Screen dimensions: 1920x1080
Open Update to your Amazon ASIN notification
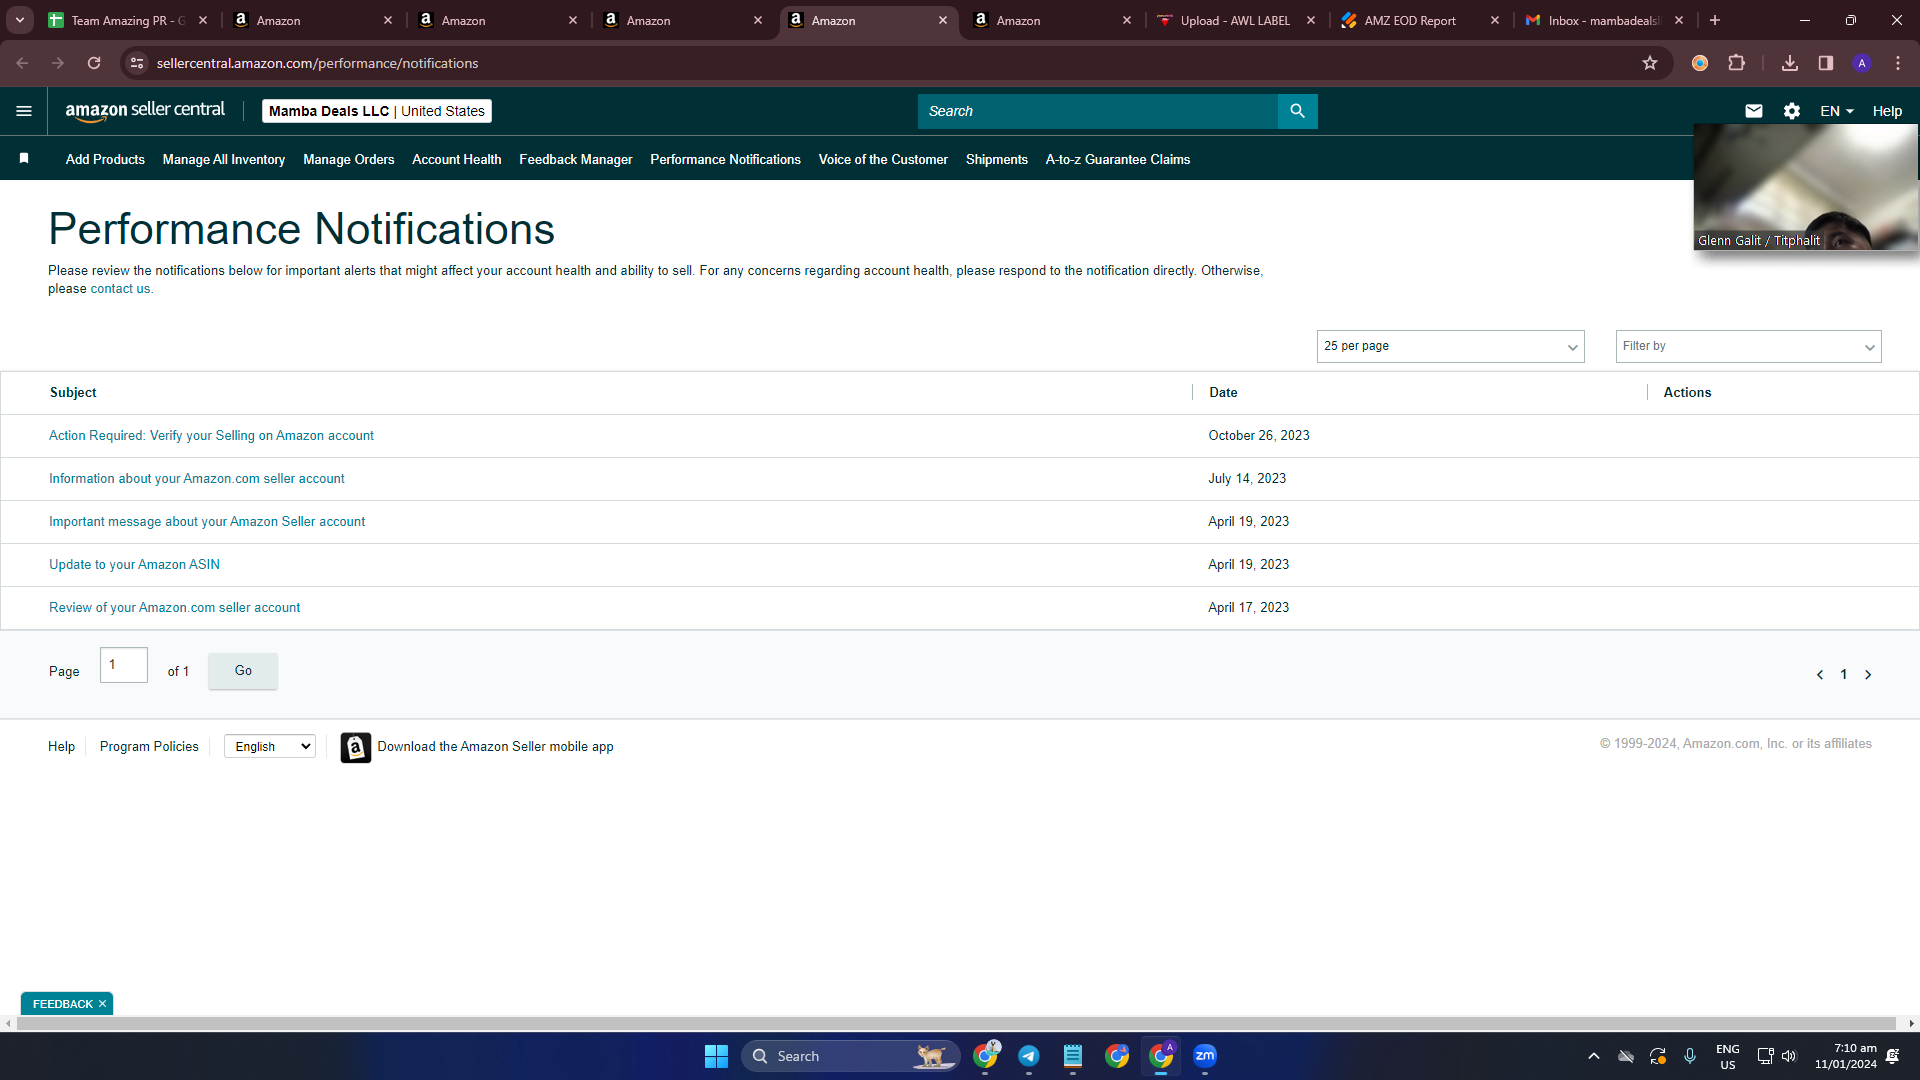[134, 565]
